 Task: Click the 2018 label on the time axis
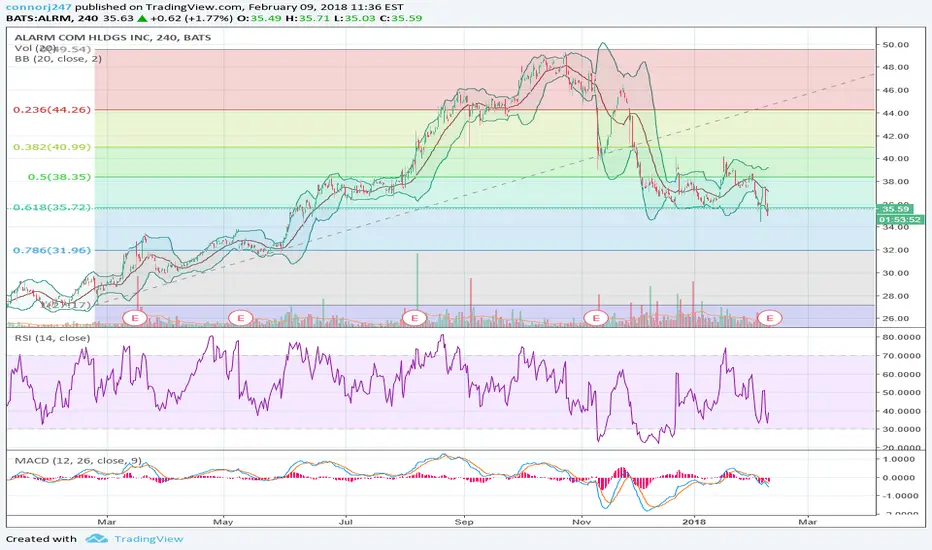pyautogui.click(x=694, y=522)
